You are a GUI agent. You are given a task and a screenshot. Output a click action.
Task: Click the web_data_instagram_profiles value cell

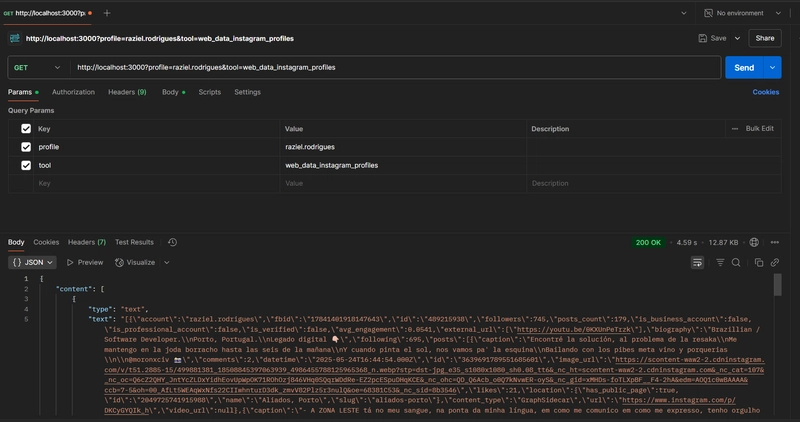(403, 165)
